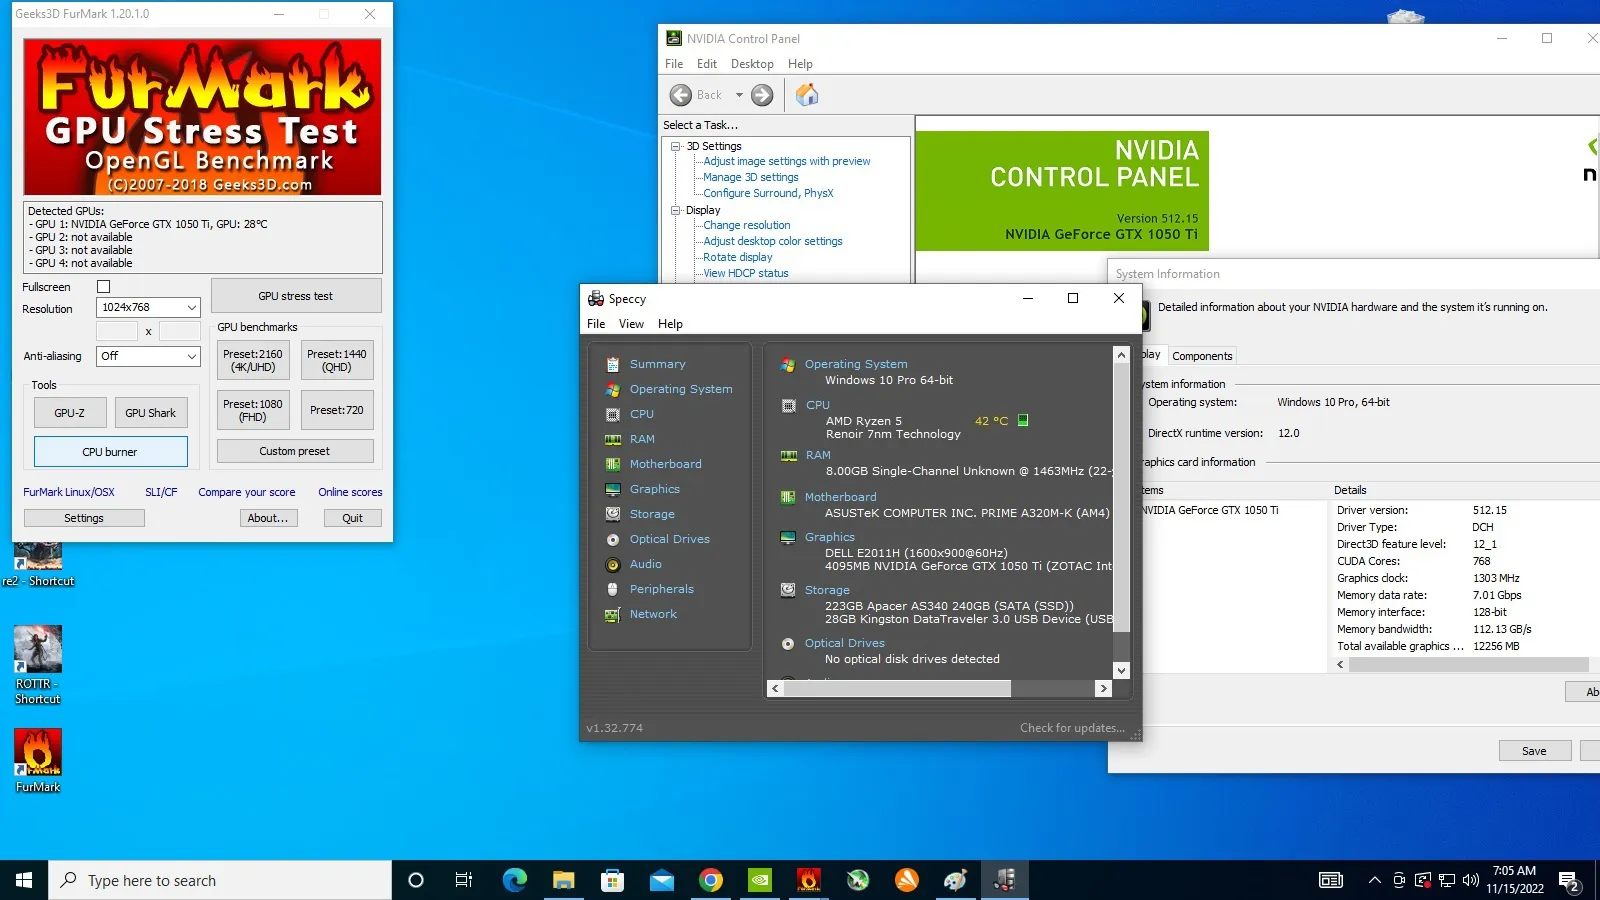1600x900 pixels.
Task: Click the Back arrow in NVIDIA Control Panel
Action: point(681,95)
